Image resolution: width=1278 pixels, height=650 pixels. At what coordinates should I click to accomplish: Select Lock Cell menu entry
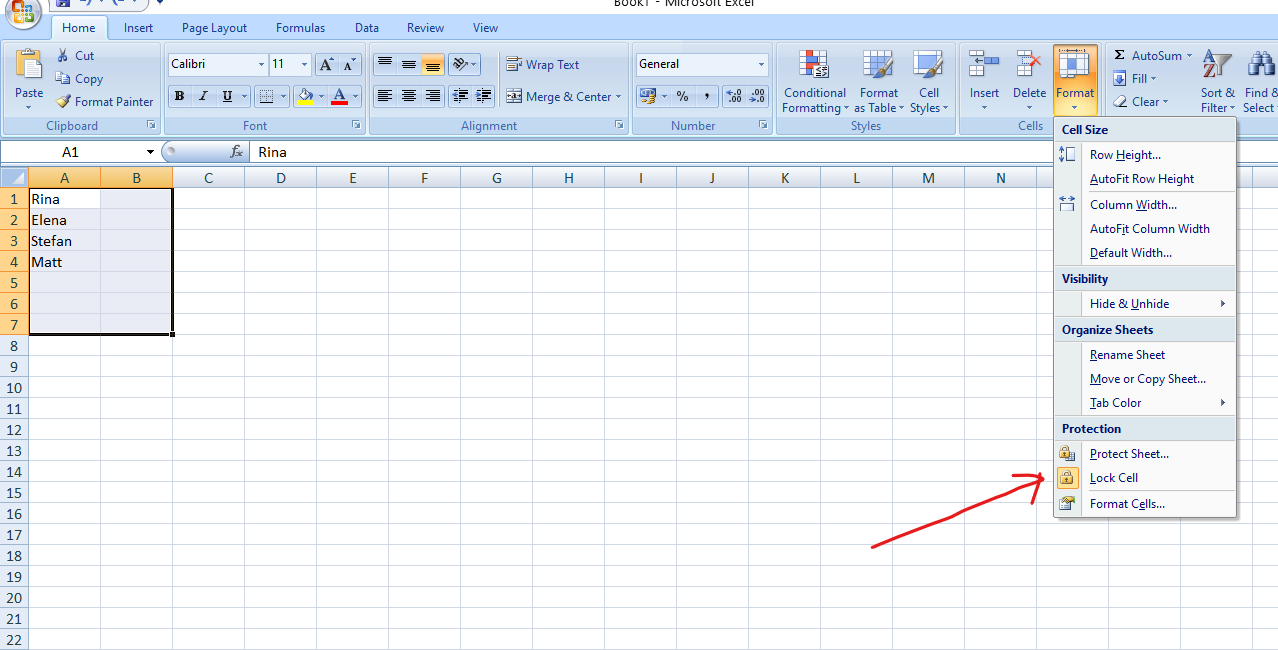pos(1146,478)
